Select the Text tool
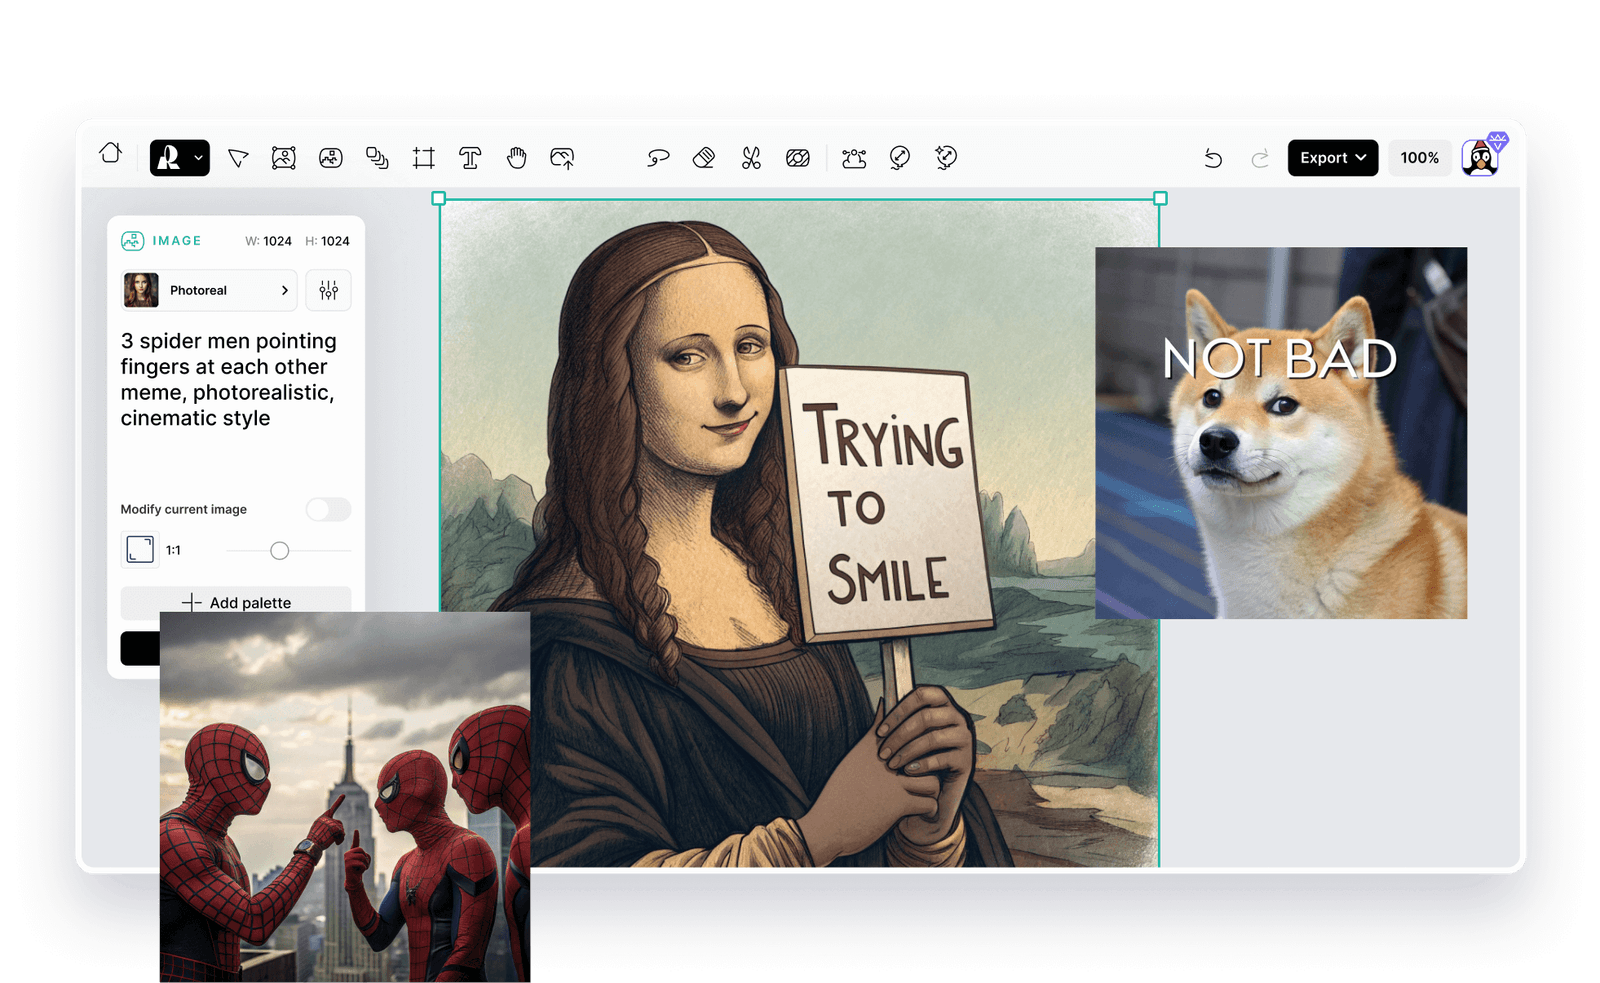Image resolution: width=1600 pixels, height=983 pixels. pos(470,158)
